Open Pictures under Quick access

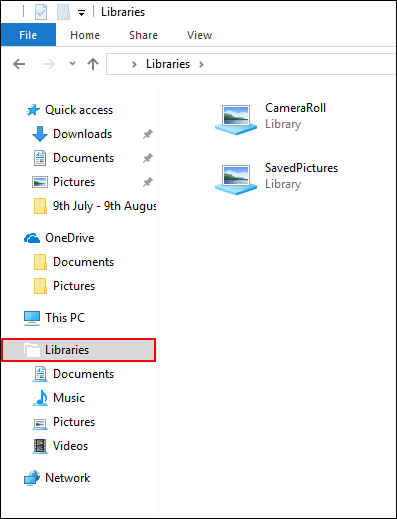click(x=74, y=182)
